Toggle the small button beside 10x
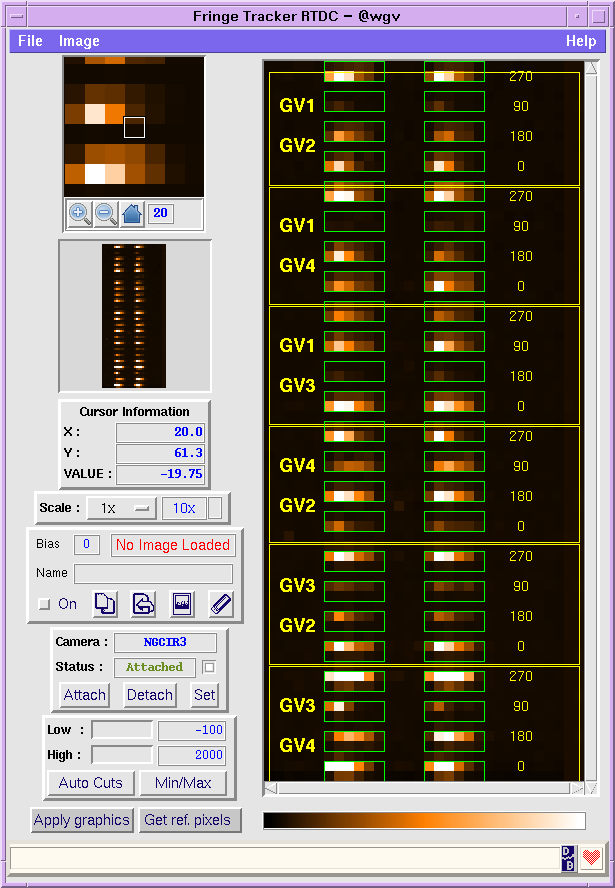Image resolution: width=615 pixels, height=888 pixels. pos(215,508)
